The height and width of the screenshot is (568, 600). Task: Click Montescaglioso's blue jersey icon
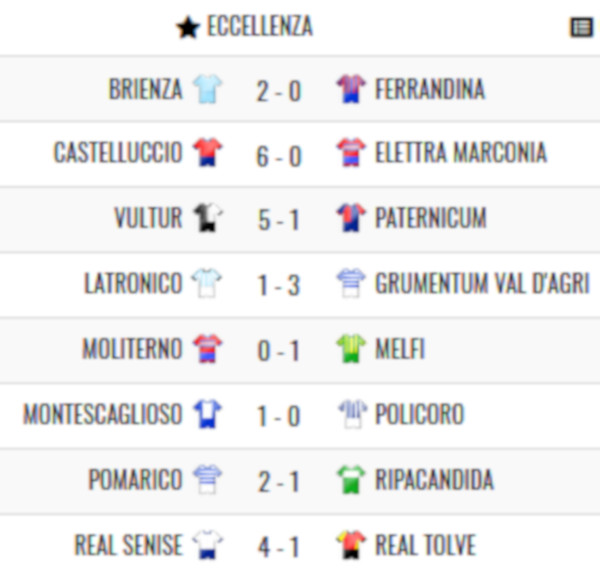pyautogui.click(x=207, y=414)
